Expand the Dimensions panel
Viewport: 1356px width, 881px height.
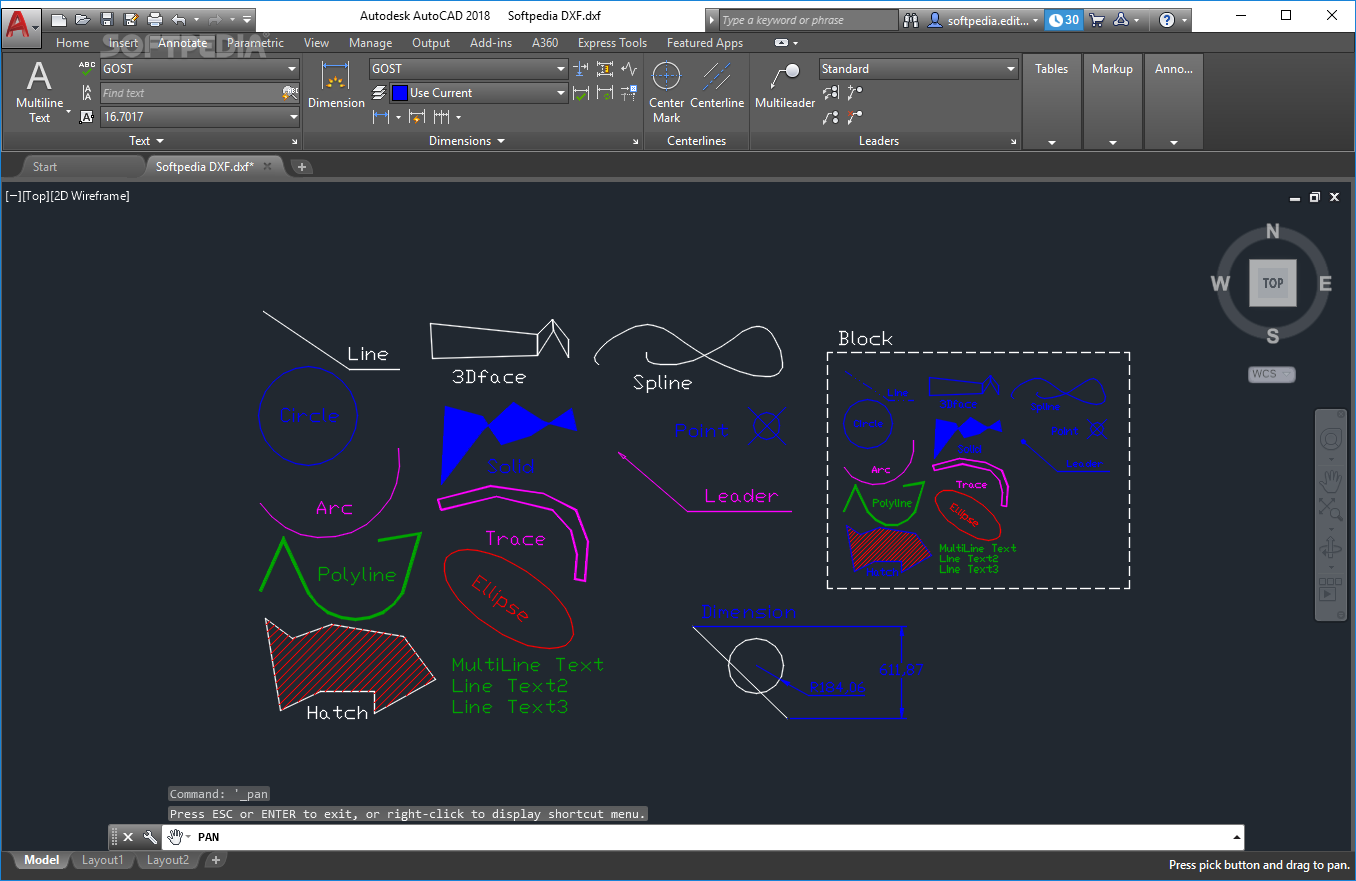[x=467, y=141]
